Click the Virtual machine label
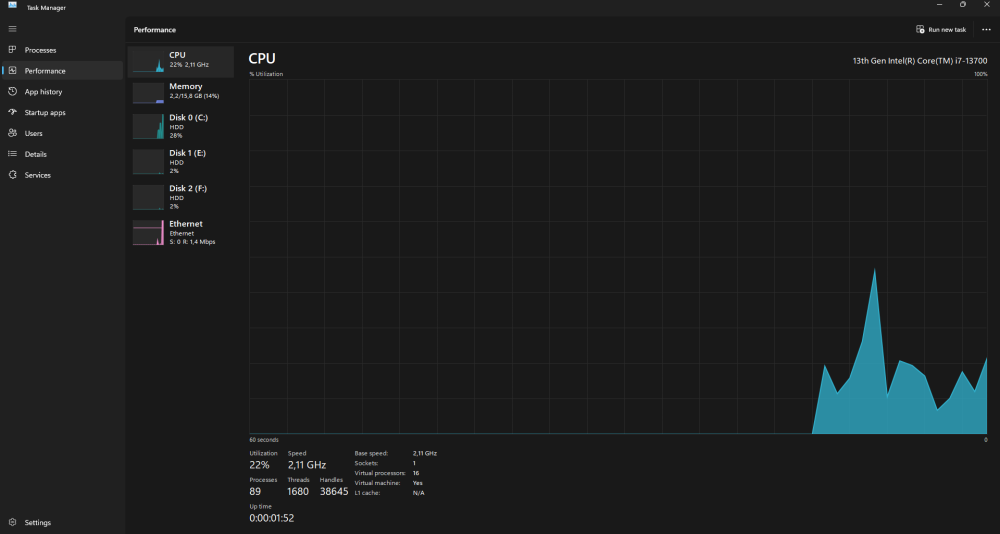The height and width of the screenshot is (534, 1000). tap(377, 483)
